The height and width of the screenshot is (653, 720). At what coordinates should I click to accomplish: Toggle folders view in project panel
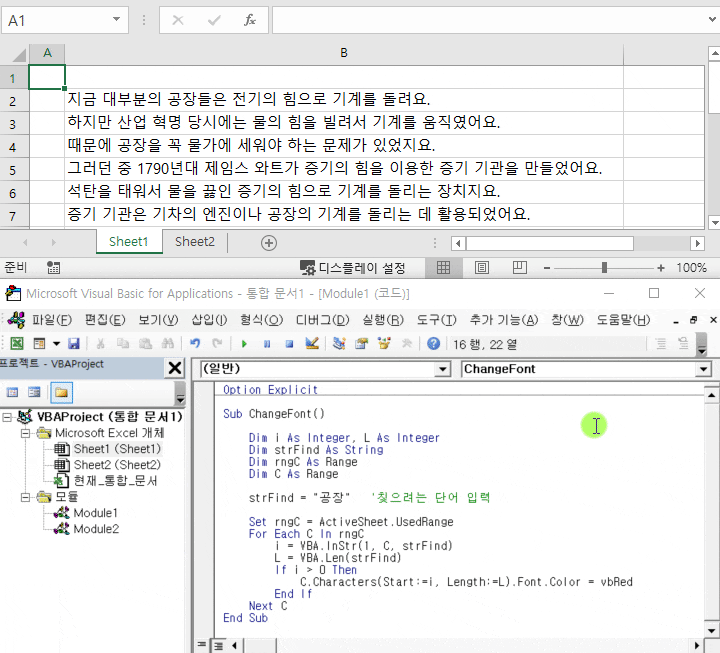click(61, 392)
